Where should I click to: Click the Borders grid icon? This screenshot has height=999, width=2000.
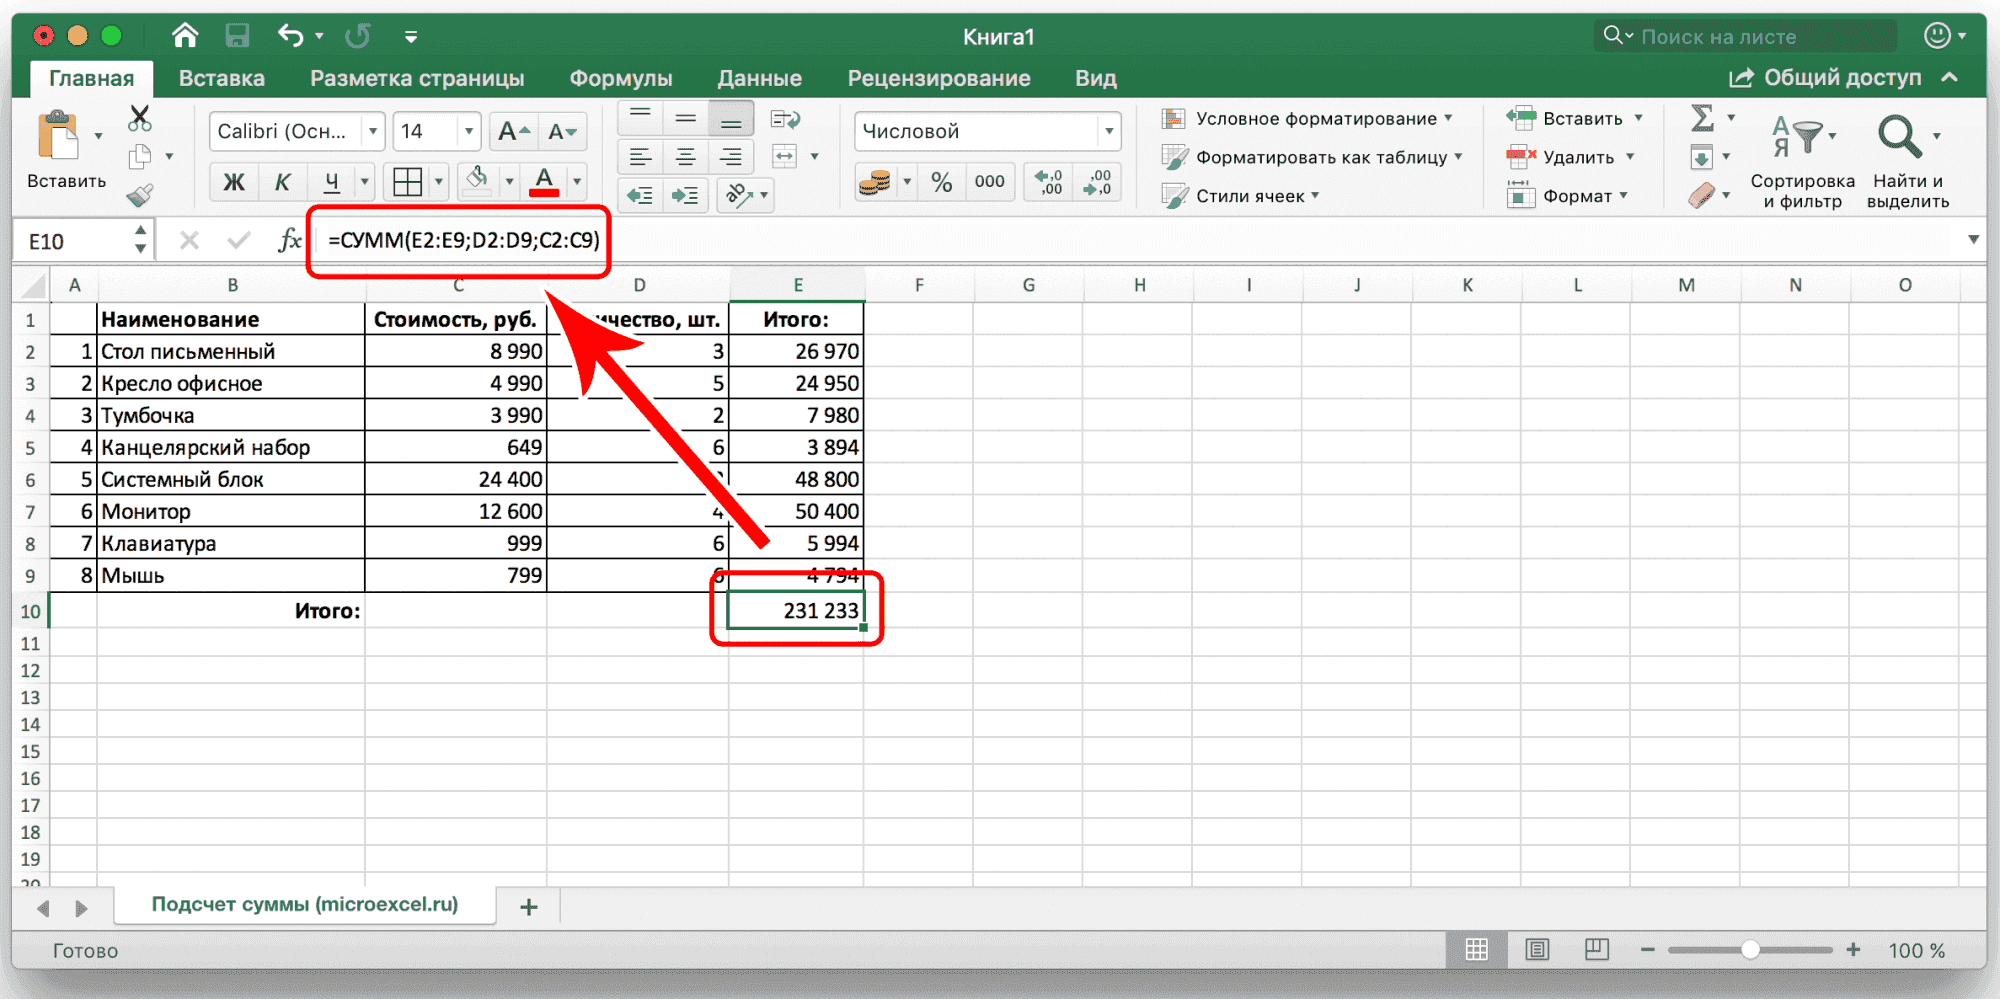(x=408, y=182)
